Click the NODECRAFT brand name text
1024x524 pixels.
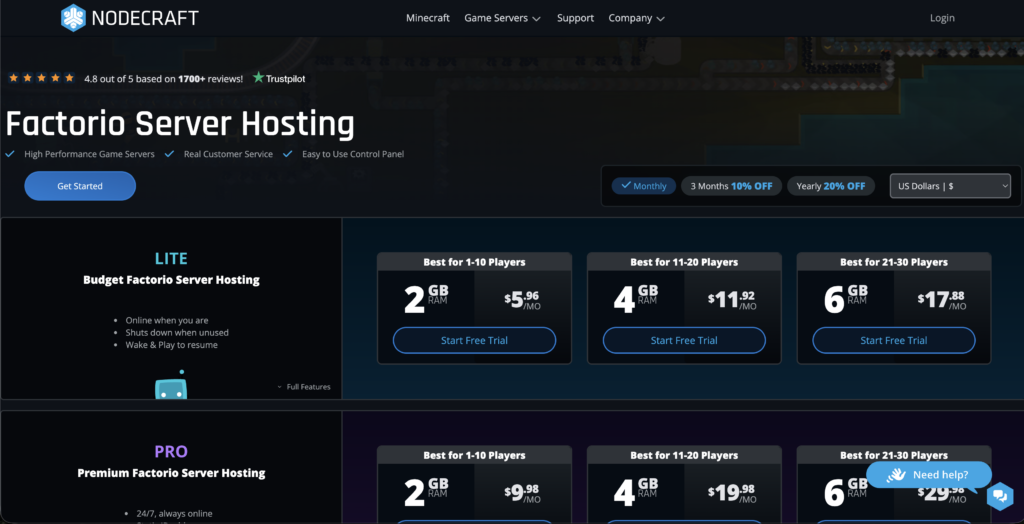(x=145, y=18)
